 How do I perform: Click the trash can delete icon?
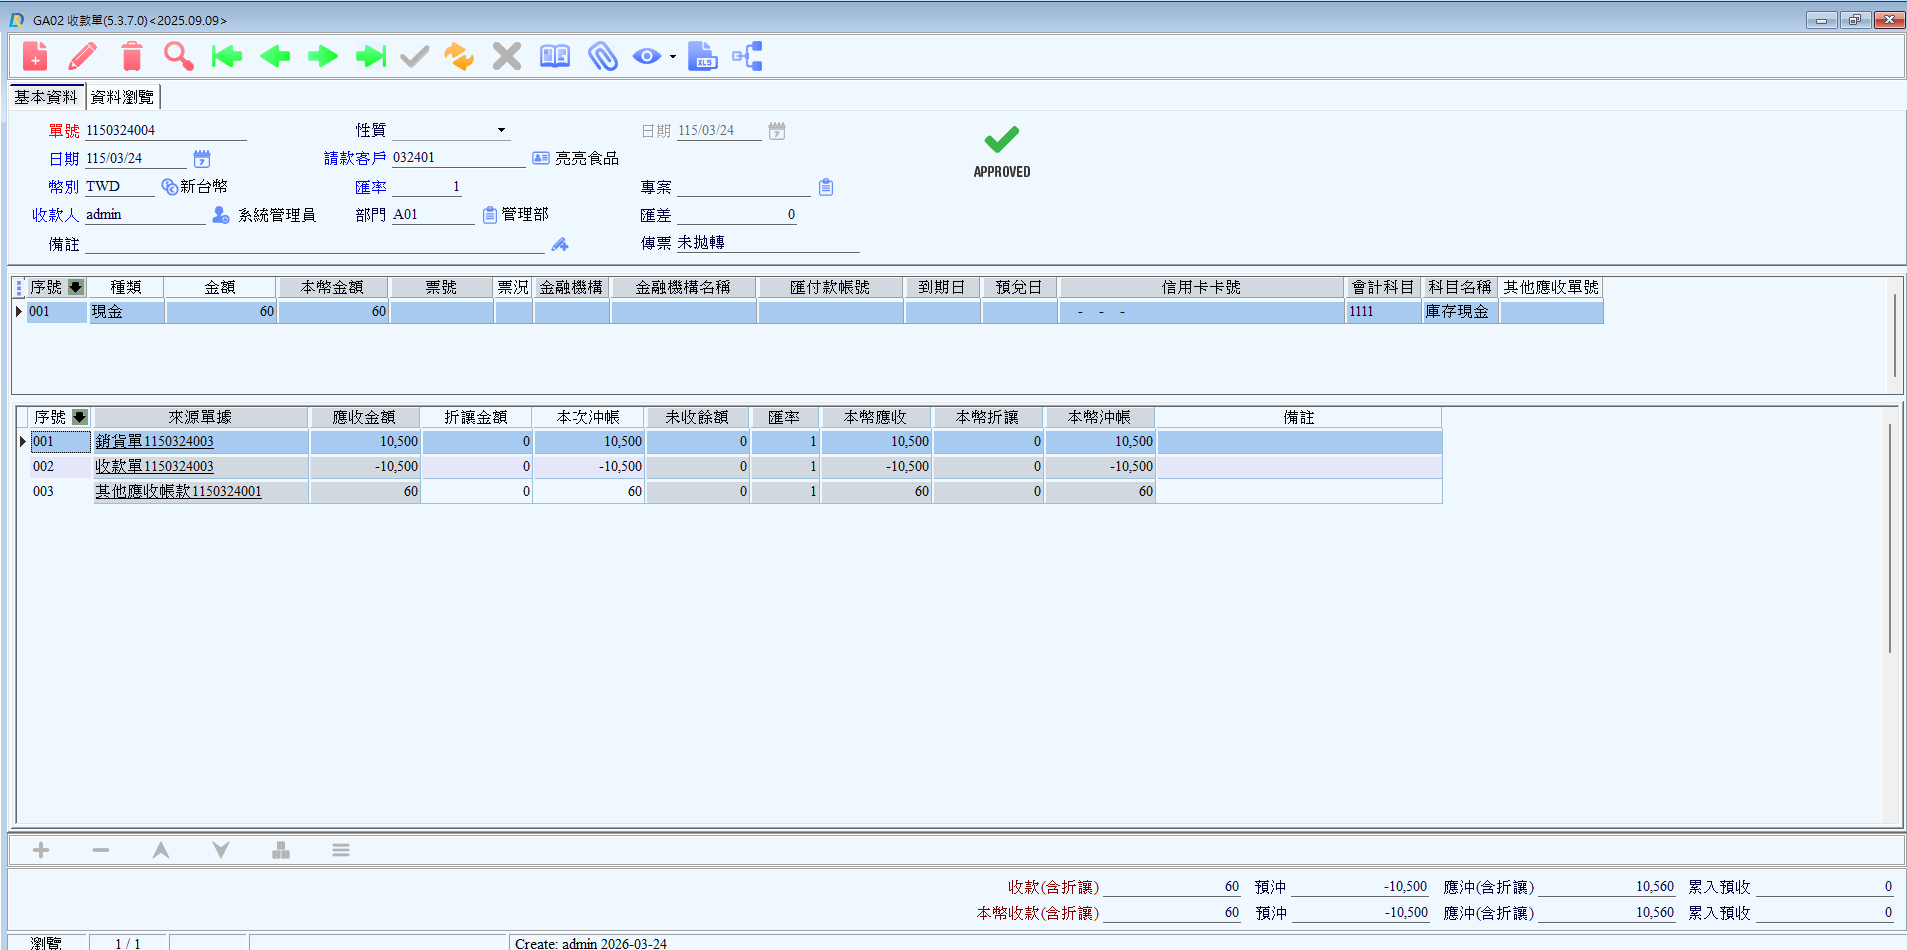[131, 56]
